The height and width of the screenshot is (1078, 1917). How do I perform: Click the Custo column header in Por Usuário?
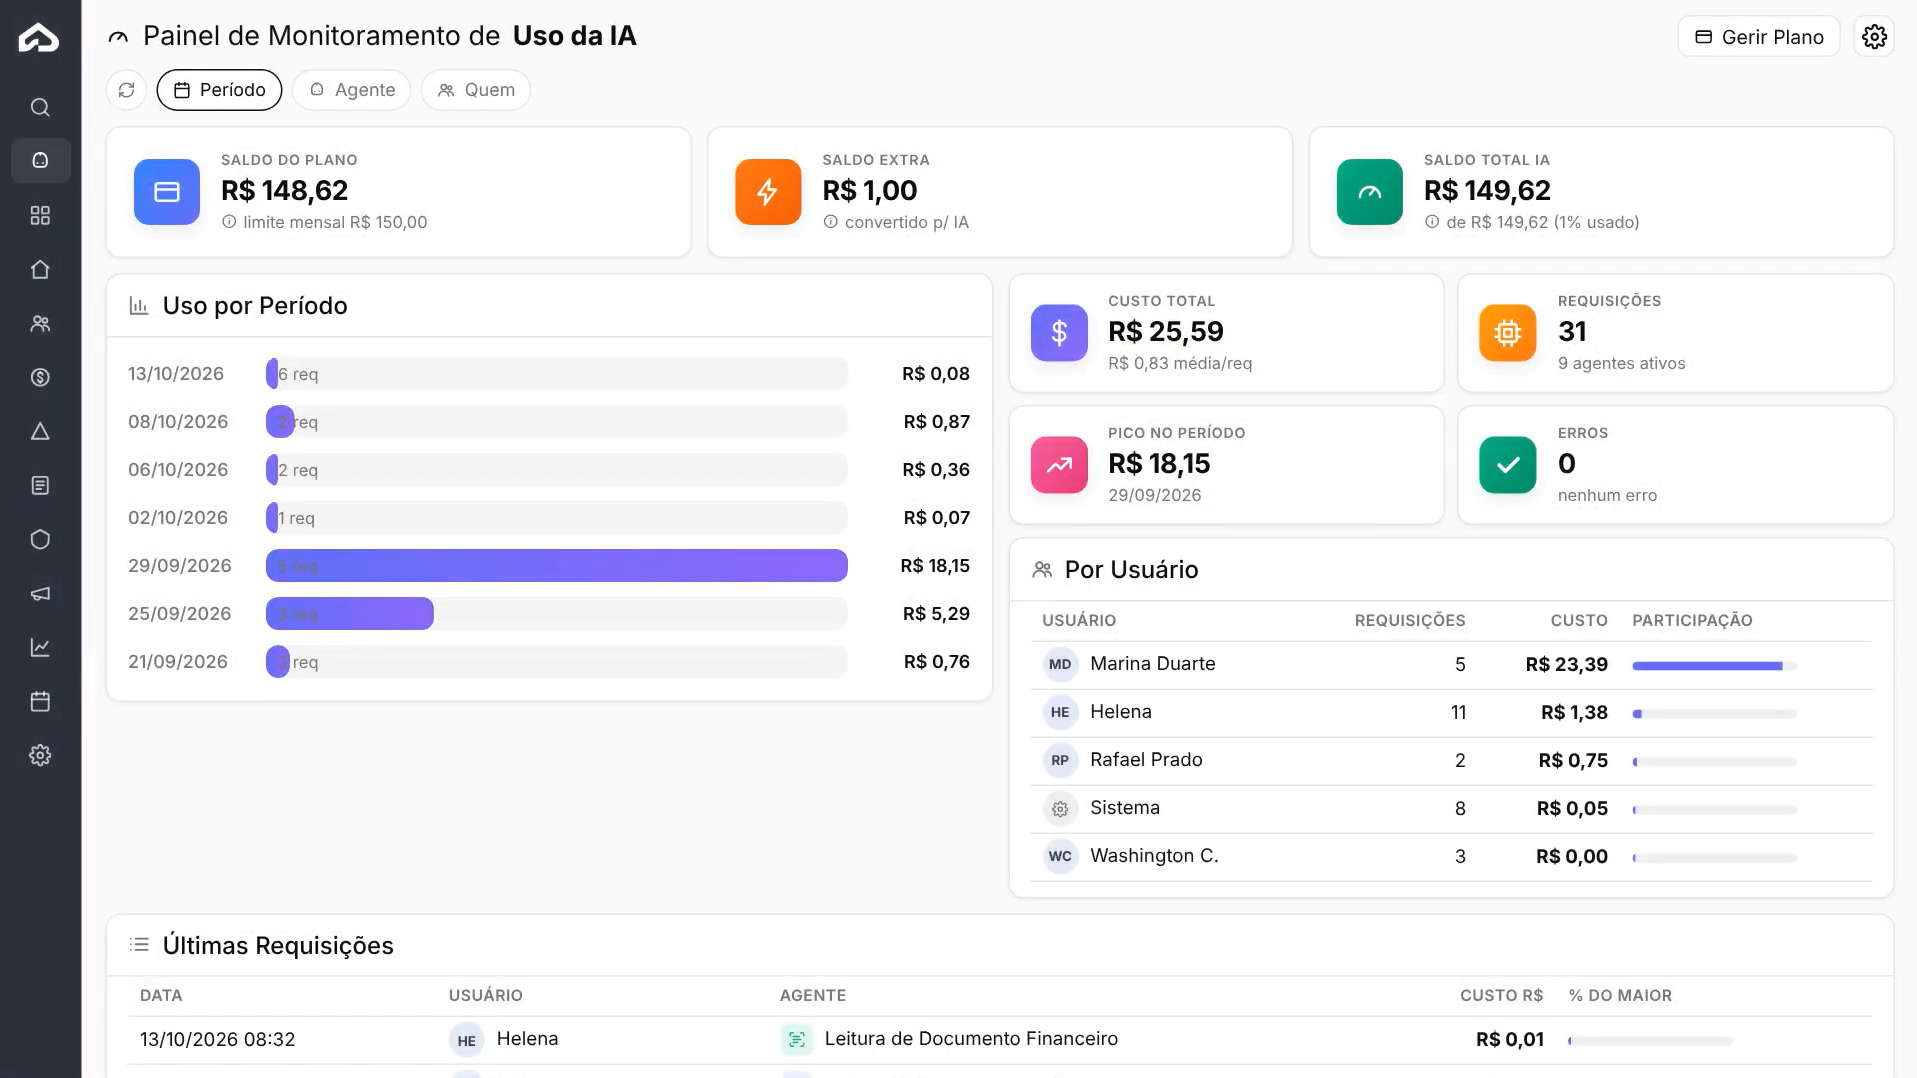tap(1579, 621)
